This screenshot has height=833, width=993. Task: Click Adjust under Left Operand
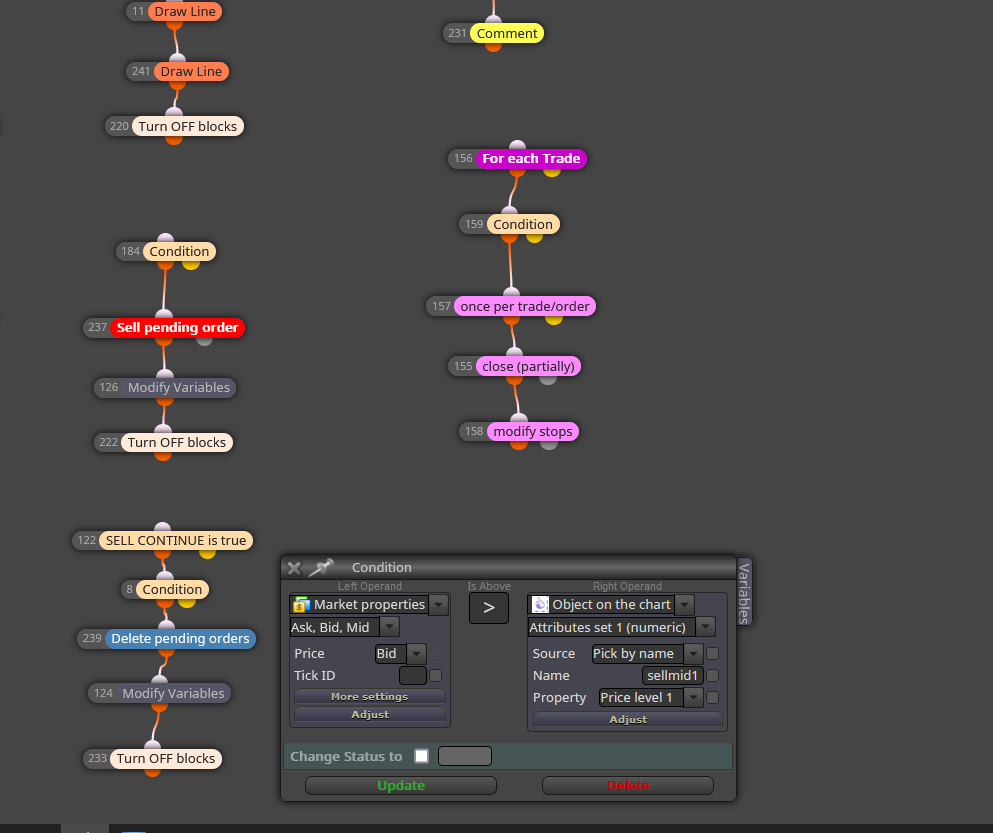370,715
